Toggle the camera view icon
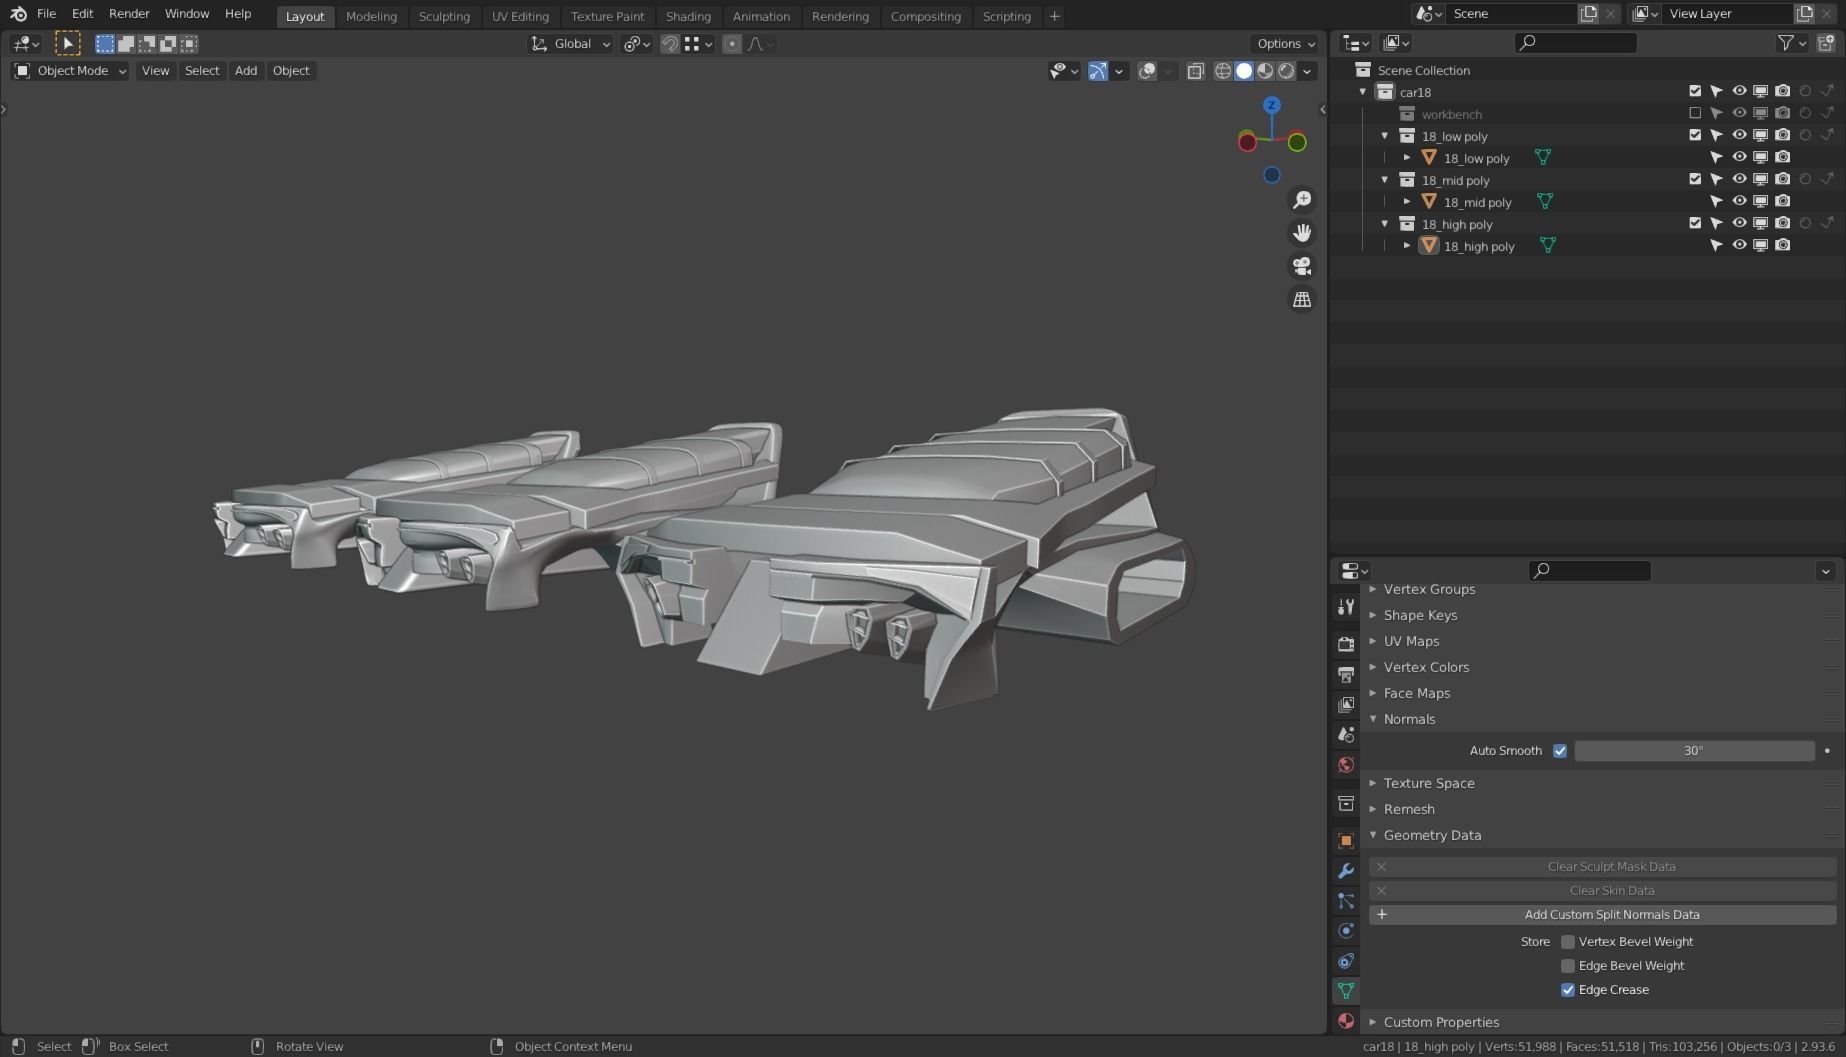Viewport: 1846px width, 1057px height. tap(1302, 266)
